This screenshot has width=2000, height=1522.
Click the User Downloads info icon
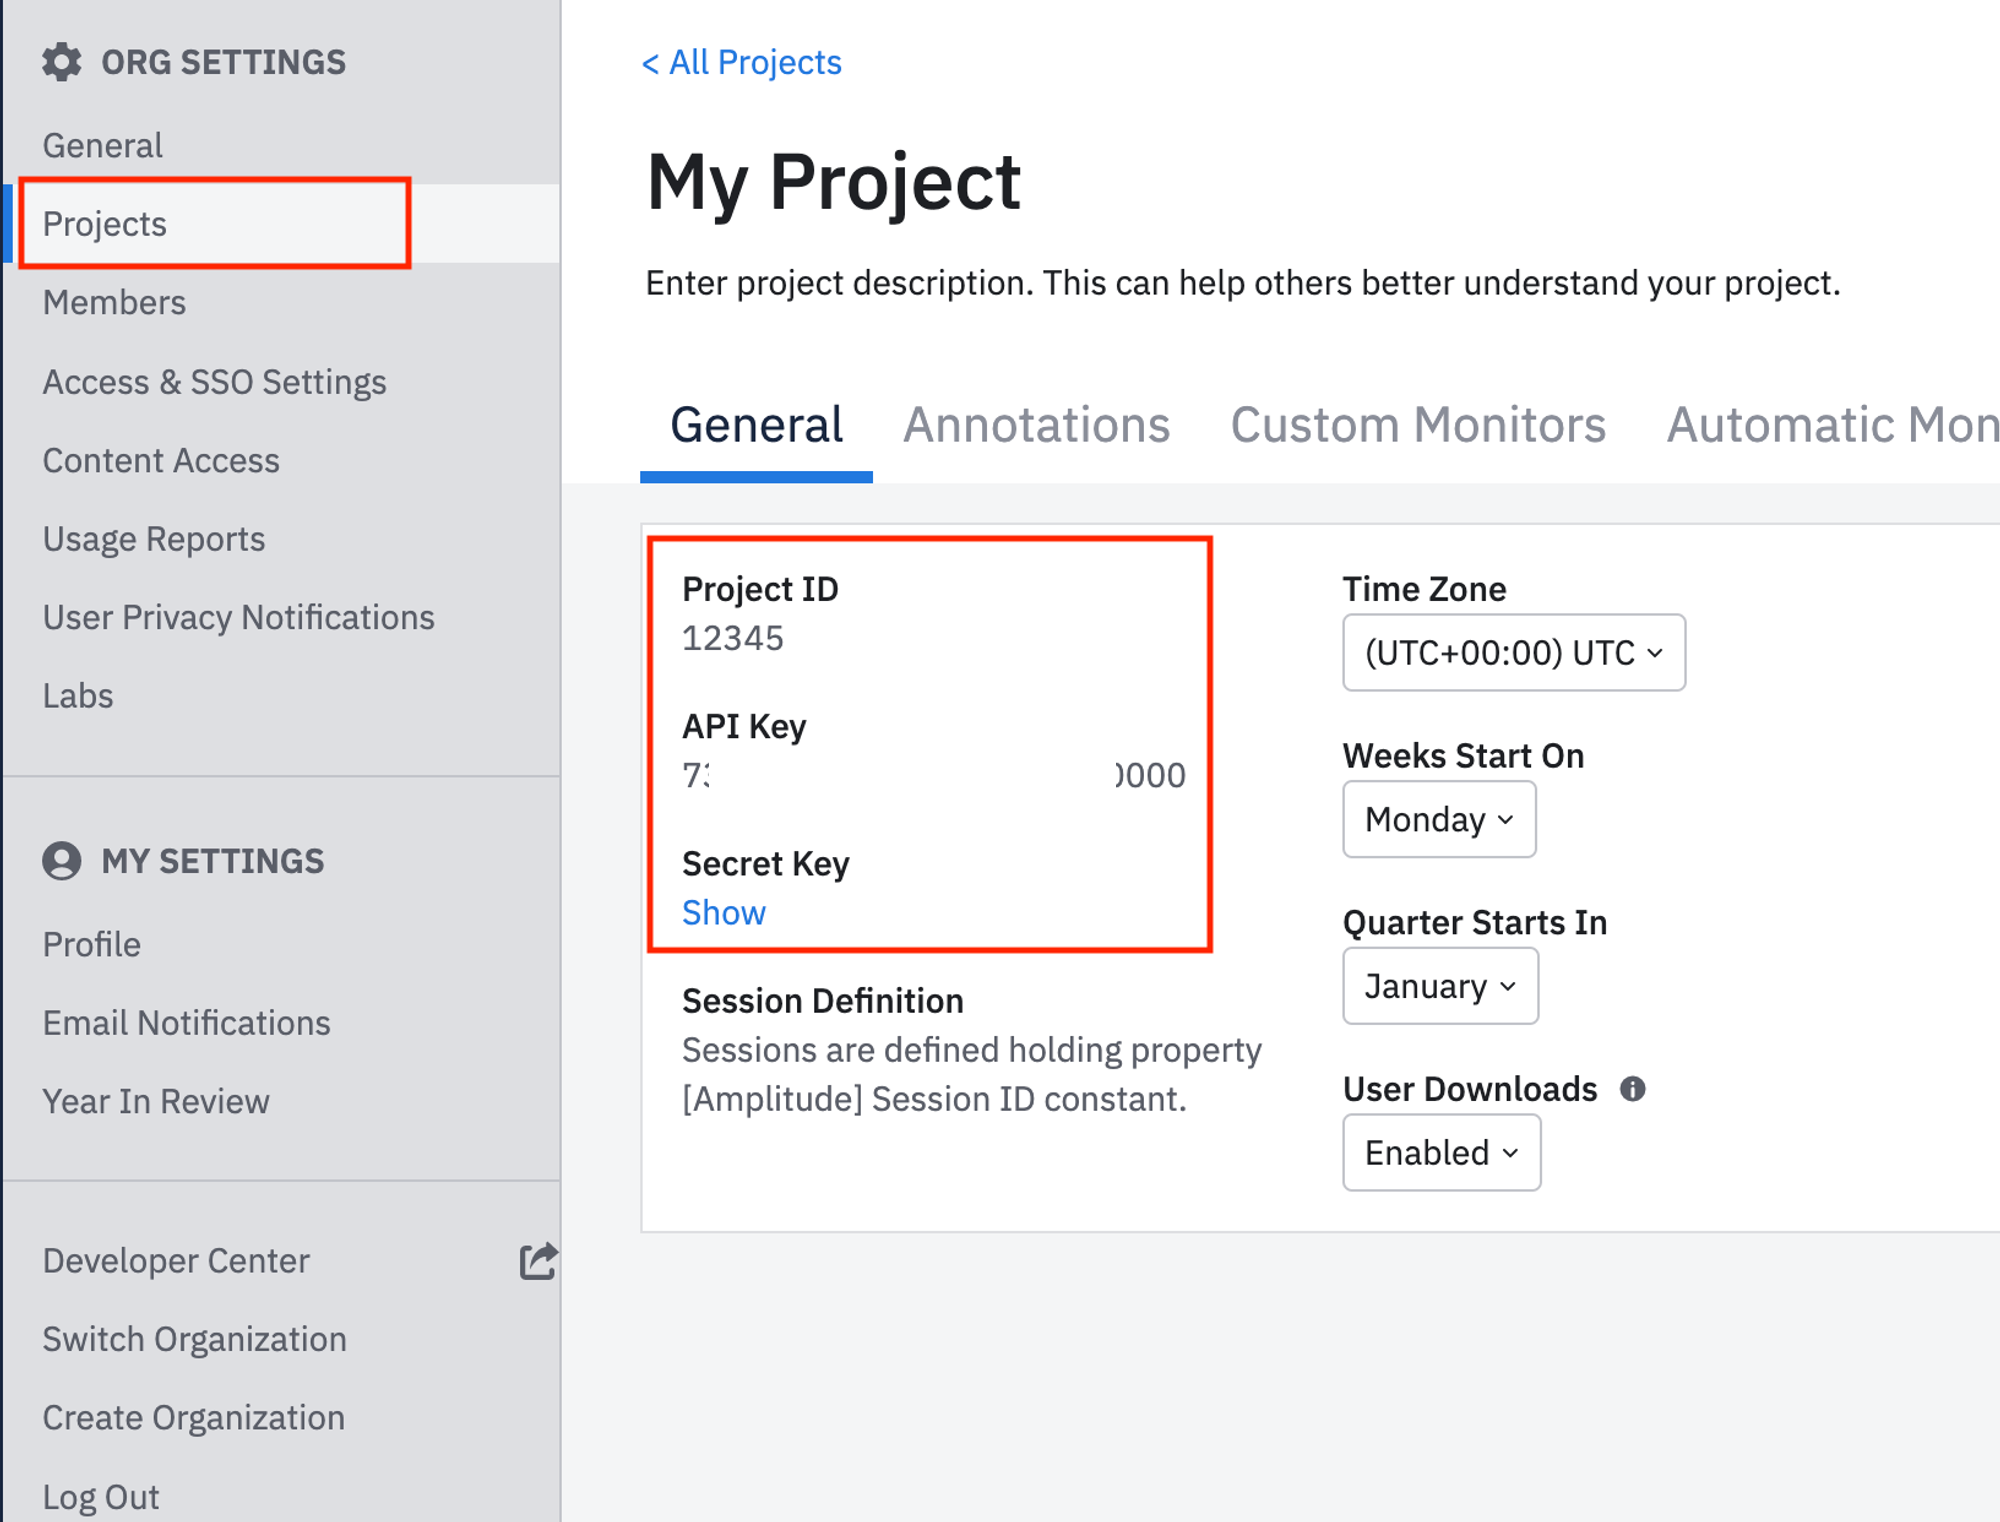click(x=1632, y=1089)
